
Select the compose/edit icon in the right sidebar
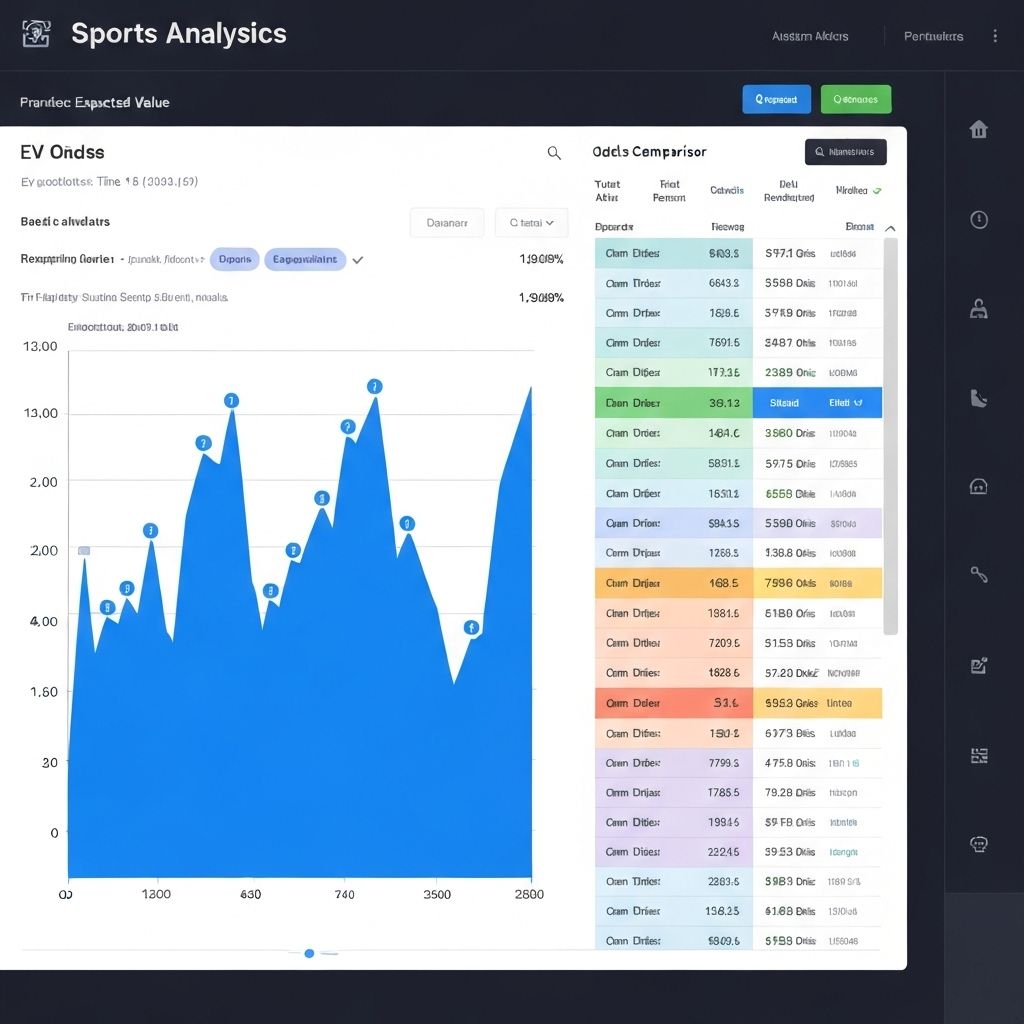pyautogui.click(x=979, y=664)
